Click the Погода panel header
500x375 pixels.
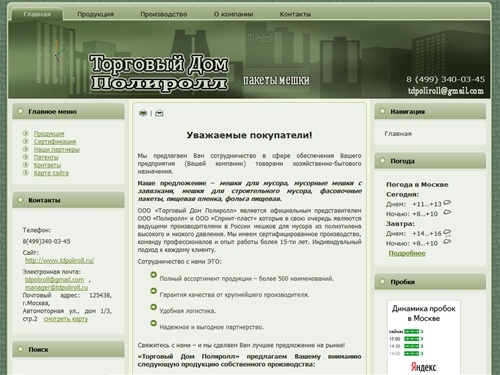(430, 161)
